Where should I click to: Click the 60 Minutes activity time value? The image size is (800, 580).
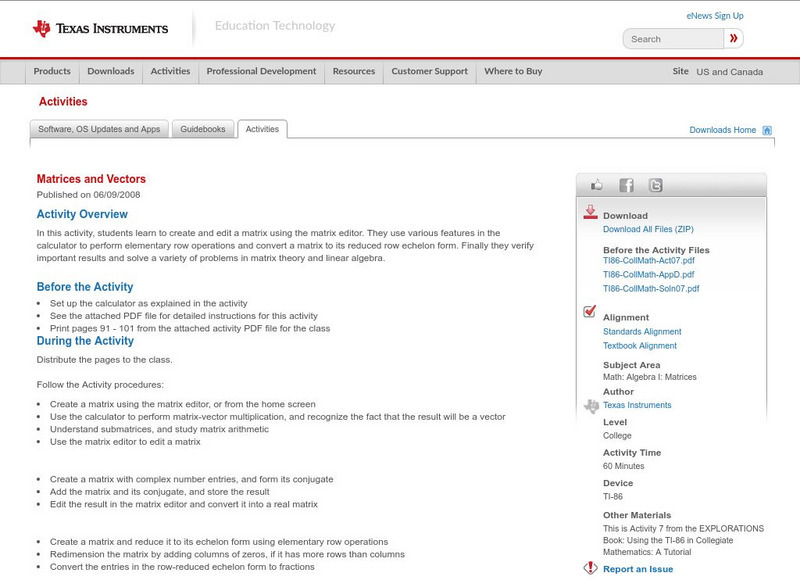coord(623,466)
